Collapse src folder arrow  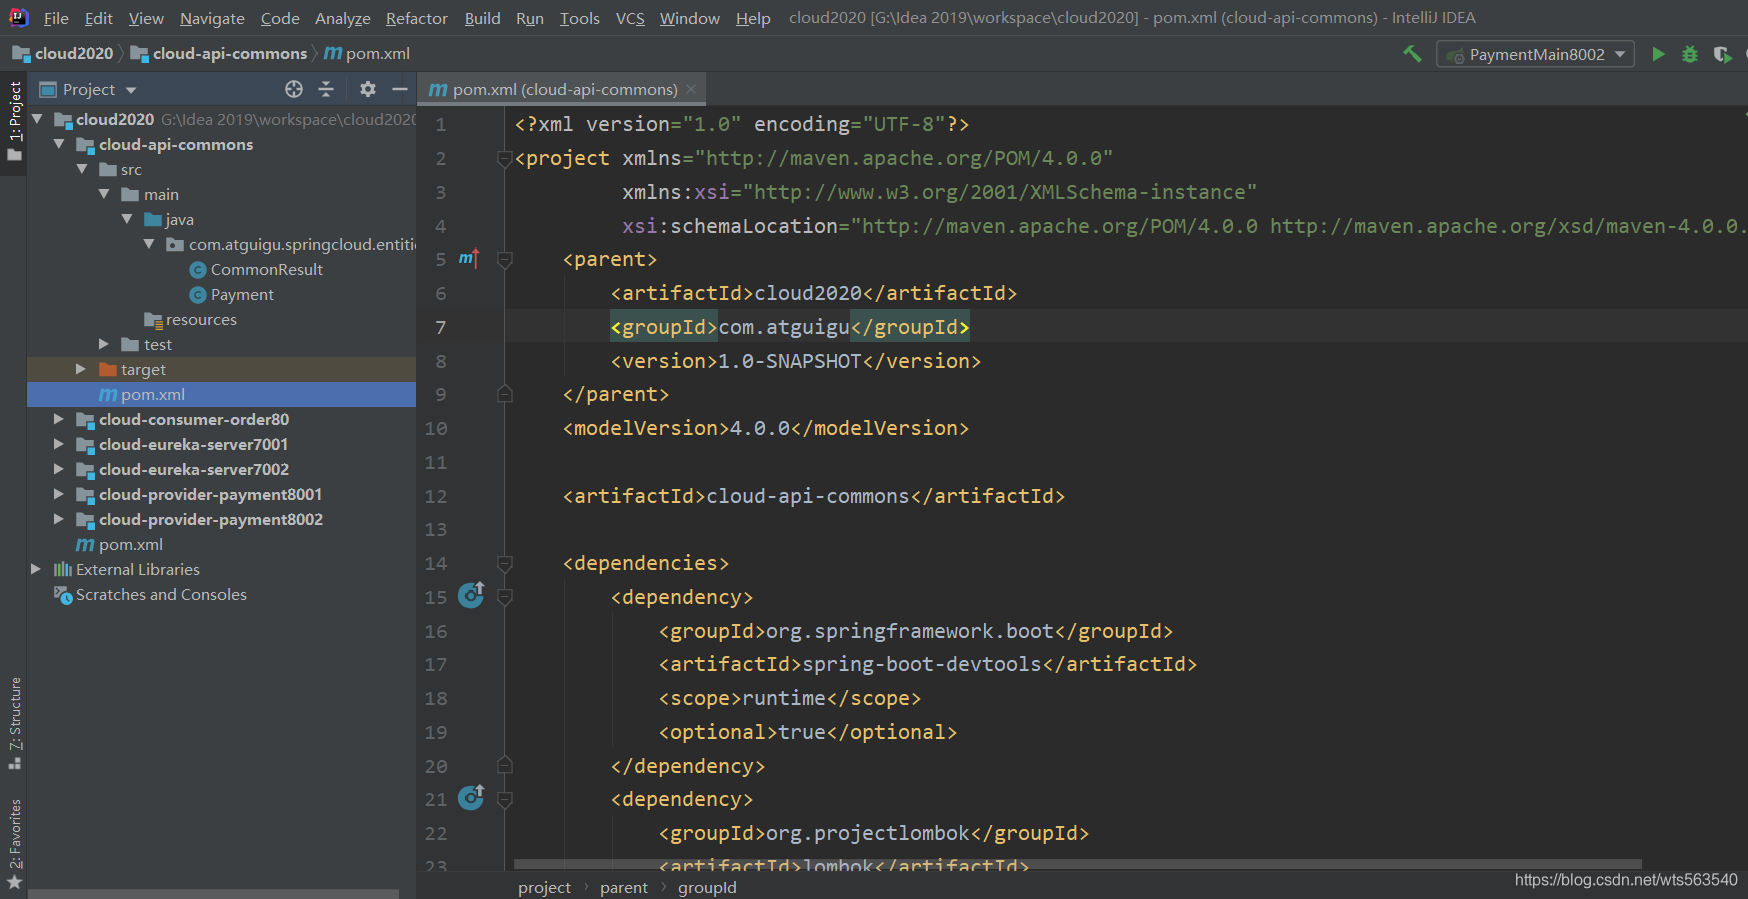[x=82, y=169]
